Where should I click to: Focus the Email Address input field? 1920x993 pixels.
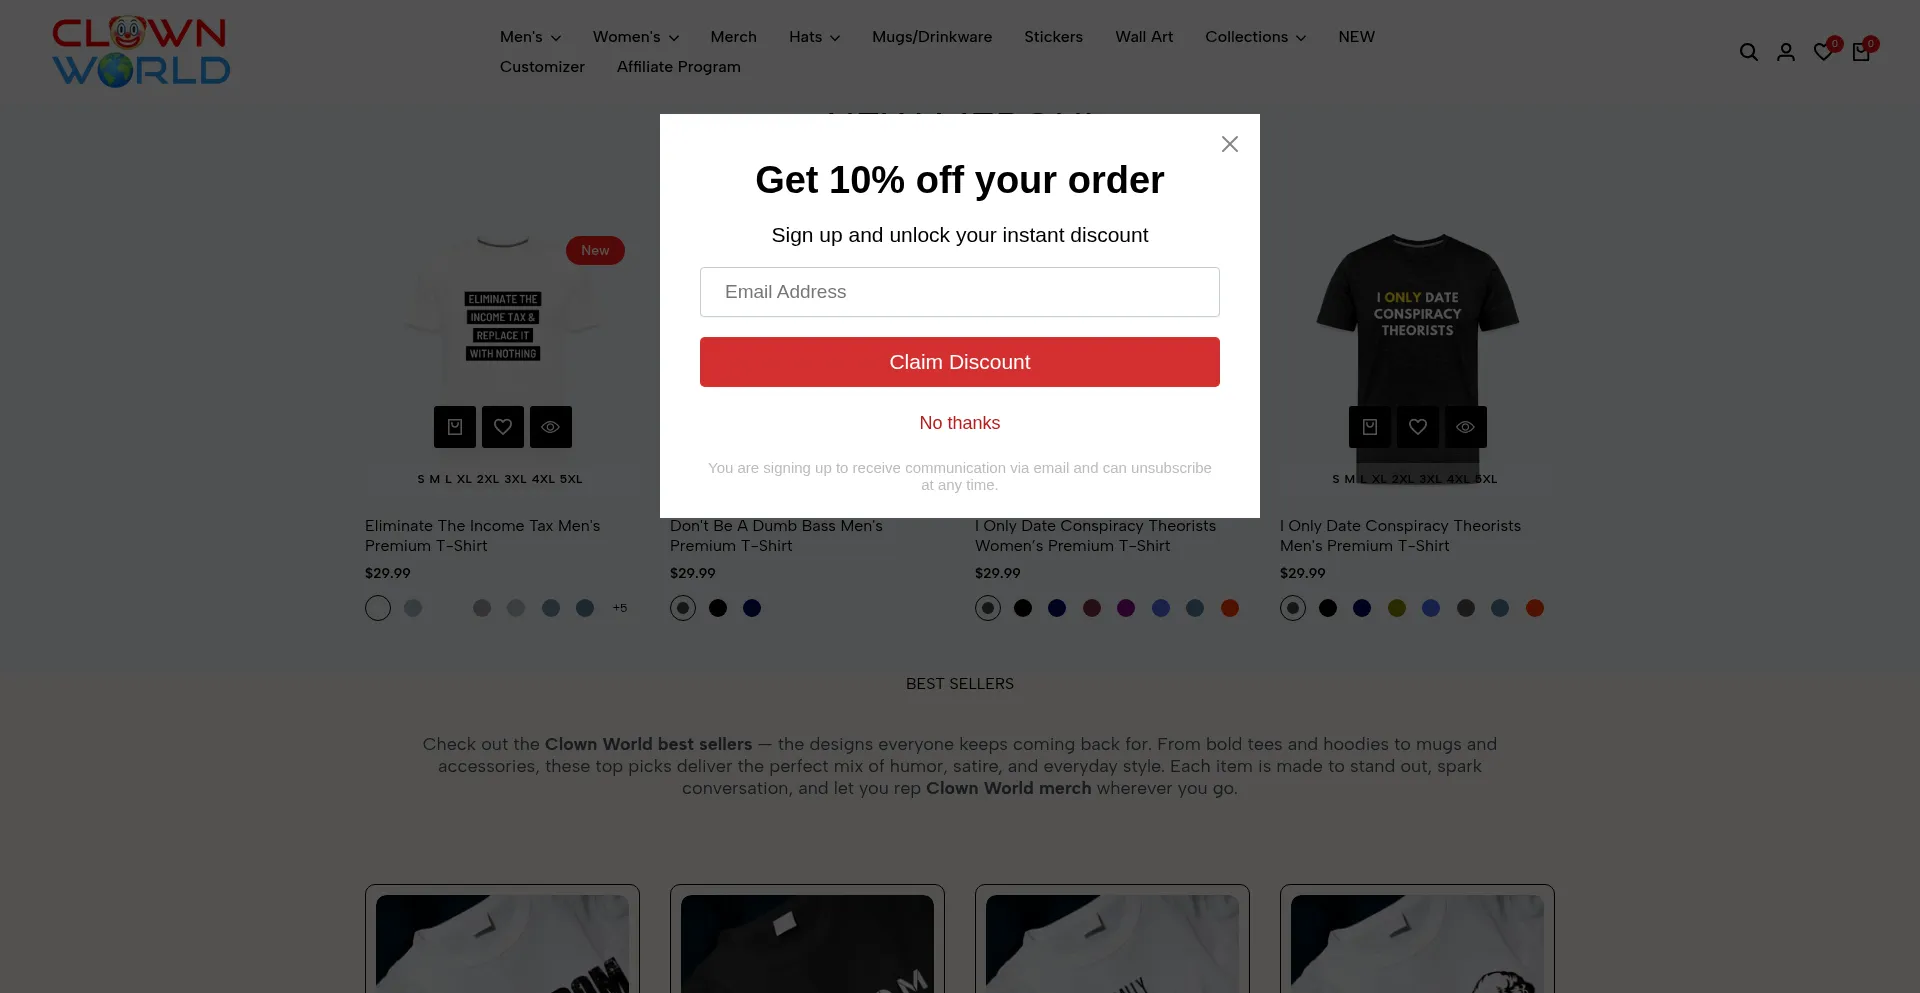[x=960, y=292]
